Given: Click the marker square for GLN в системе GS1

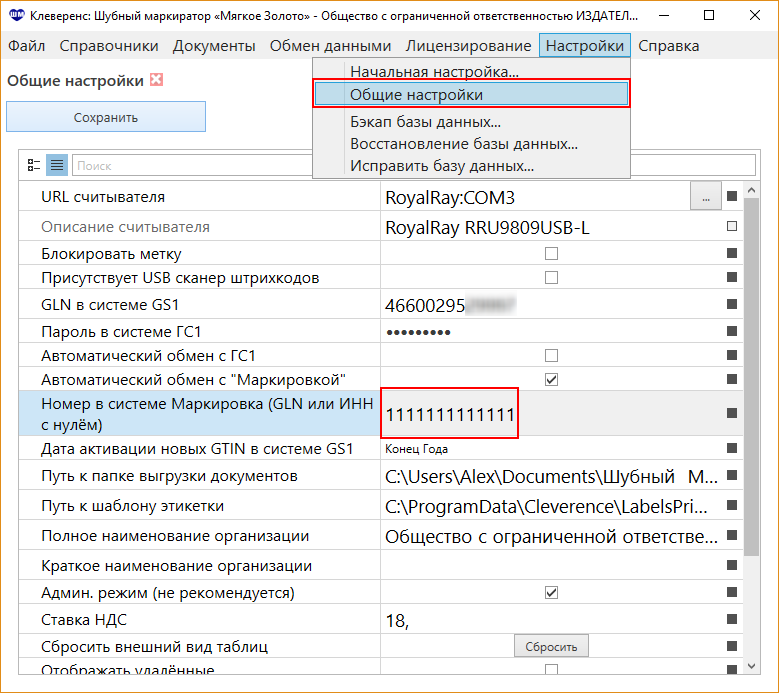Looking at the screenshot, I should [732, 304].
